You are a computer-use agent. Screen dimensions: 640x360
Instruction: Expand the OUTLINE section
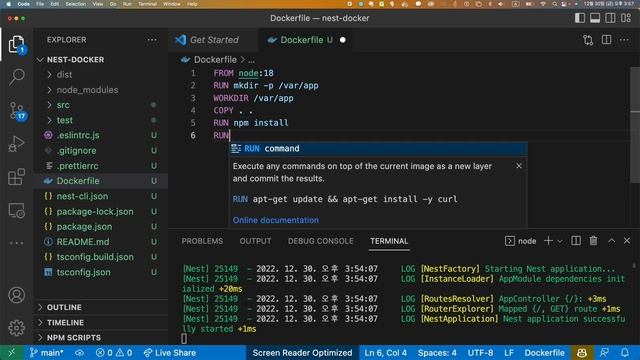(101, 307)
